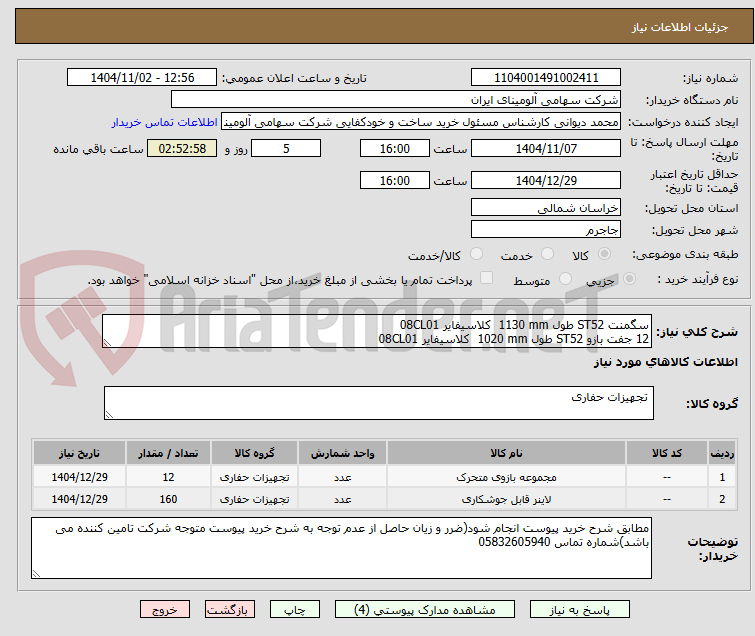
Task: Select the خدمت radio button
Action: tap(547, 254)
